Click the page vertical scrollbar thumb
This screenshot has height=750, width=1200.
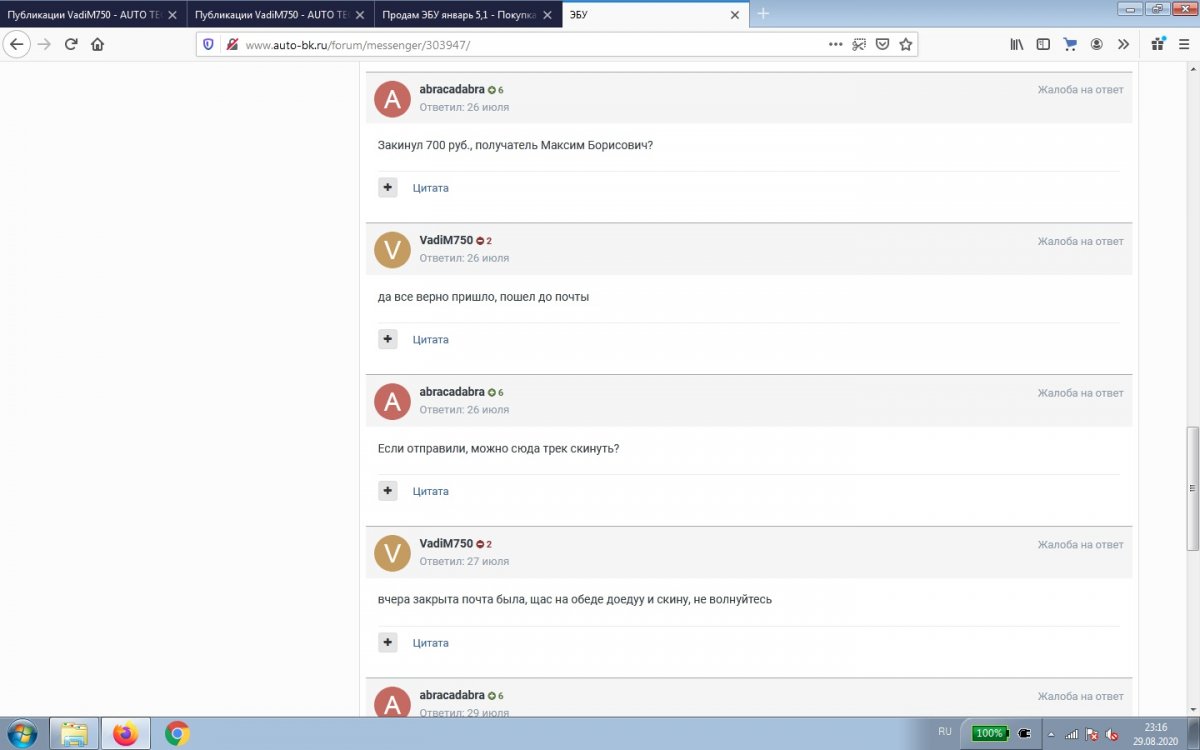(1192, 488)
